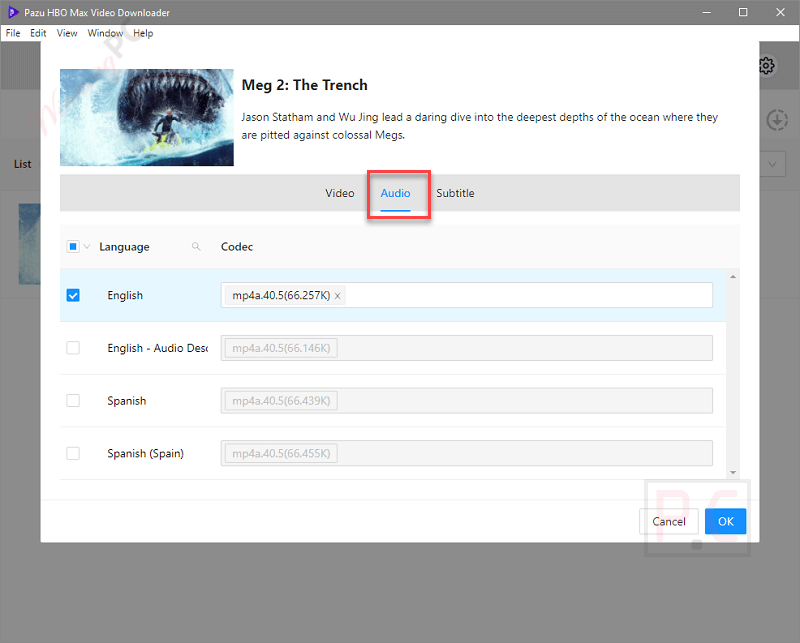Uncheck the English audio track checkbox

coord(73,295)
